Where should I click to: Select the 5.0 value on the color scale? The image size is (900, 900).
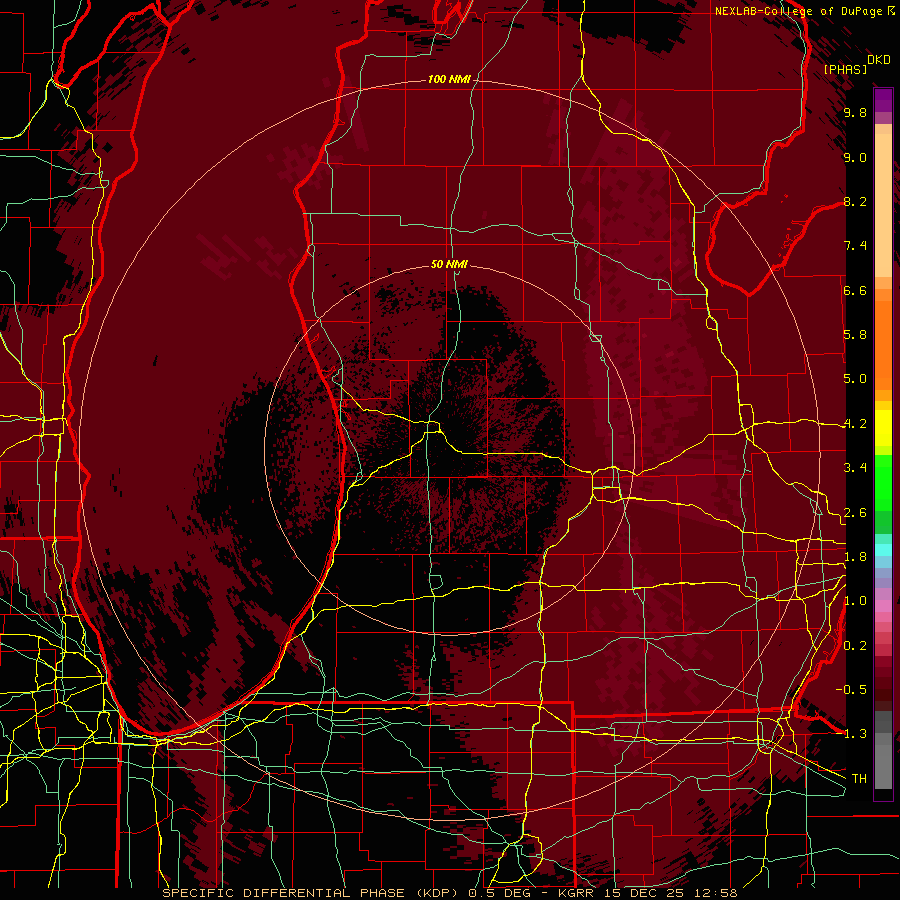click(855, 379)
